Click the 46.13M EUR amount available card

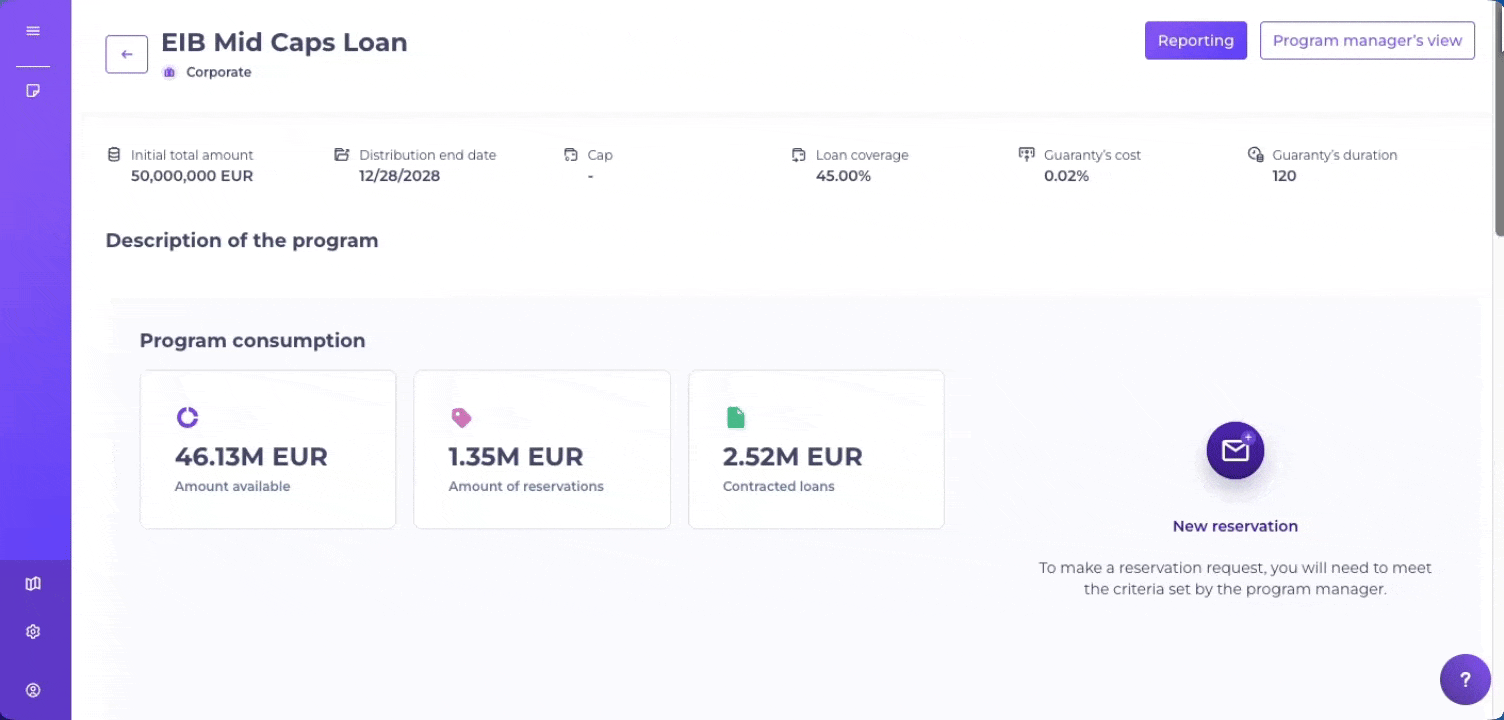(268, 449)
